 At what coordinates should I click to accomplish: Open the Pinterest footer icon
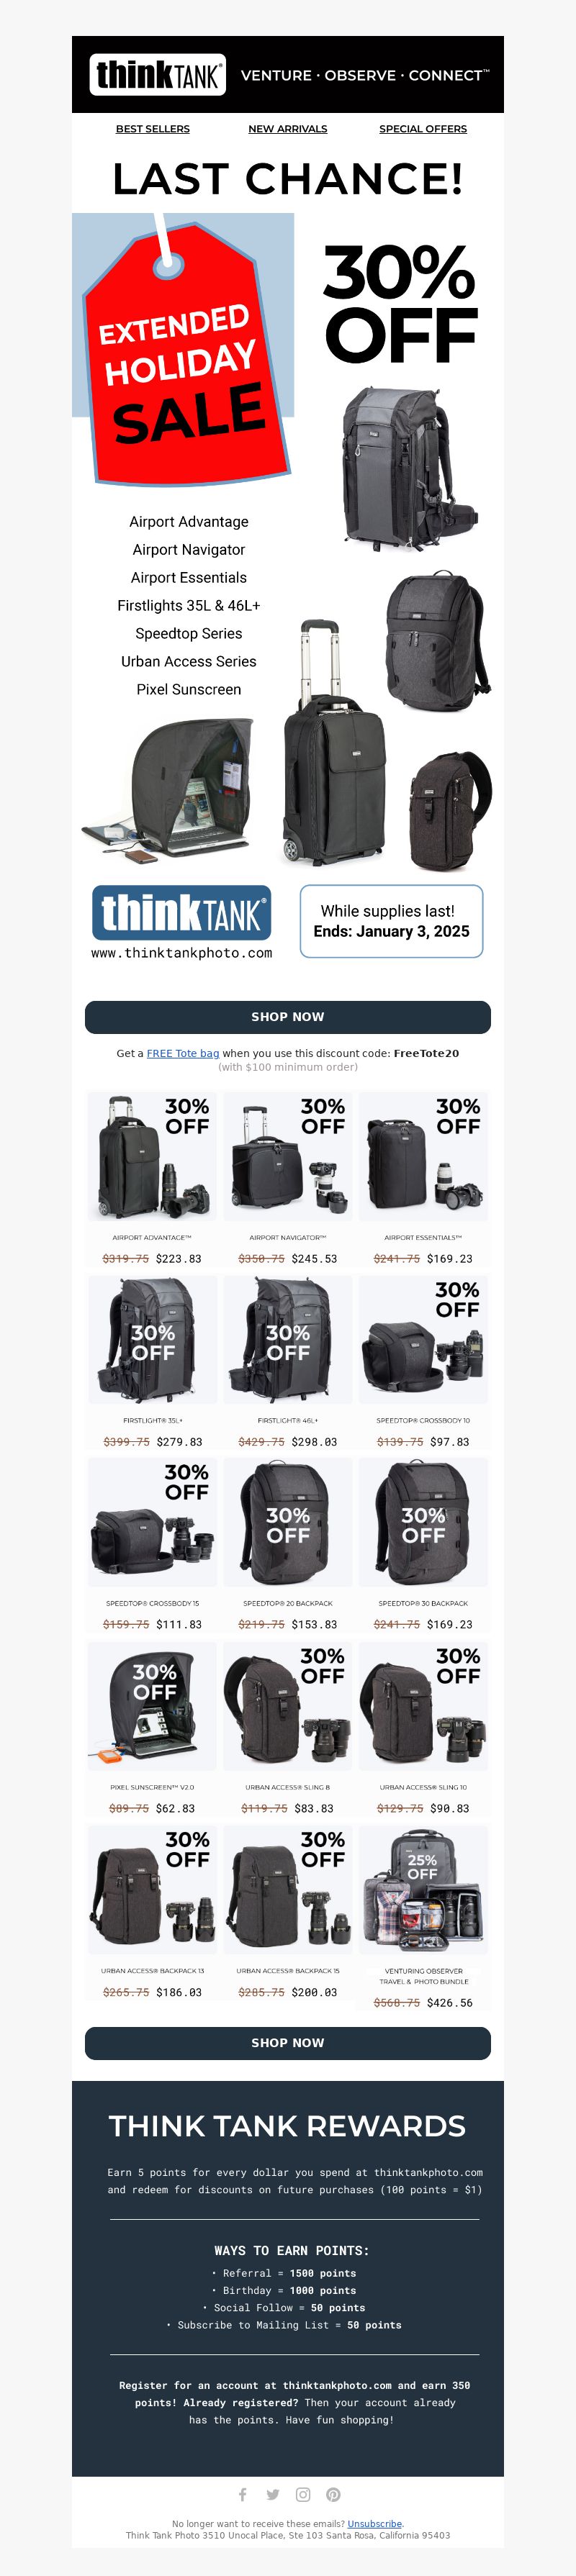pos(333,2494)
